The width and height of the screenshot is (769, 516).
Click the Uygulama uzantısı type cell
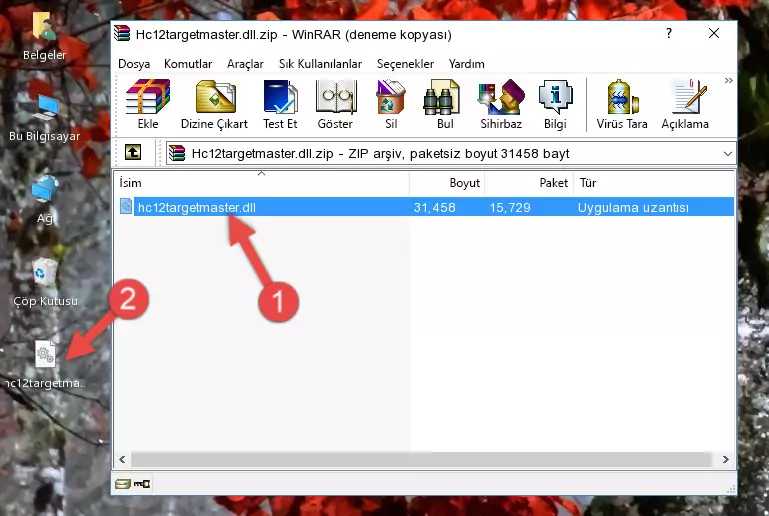point(633,207)
